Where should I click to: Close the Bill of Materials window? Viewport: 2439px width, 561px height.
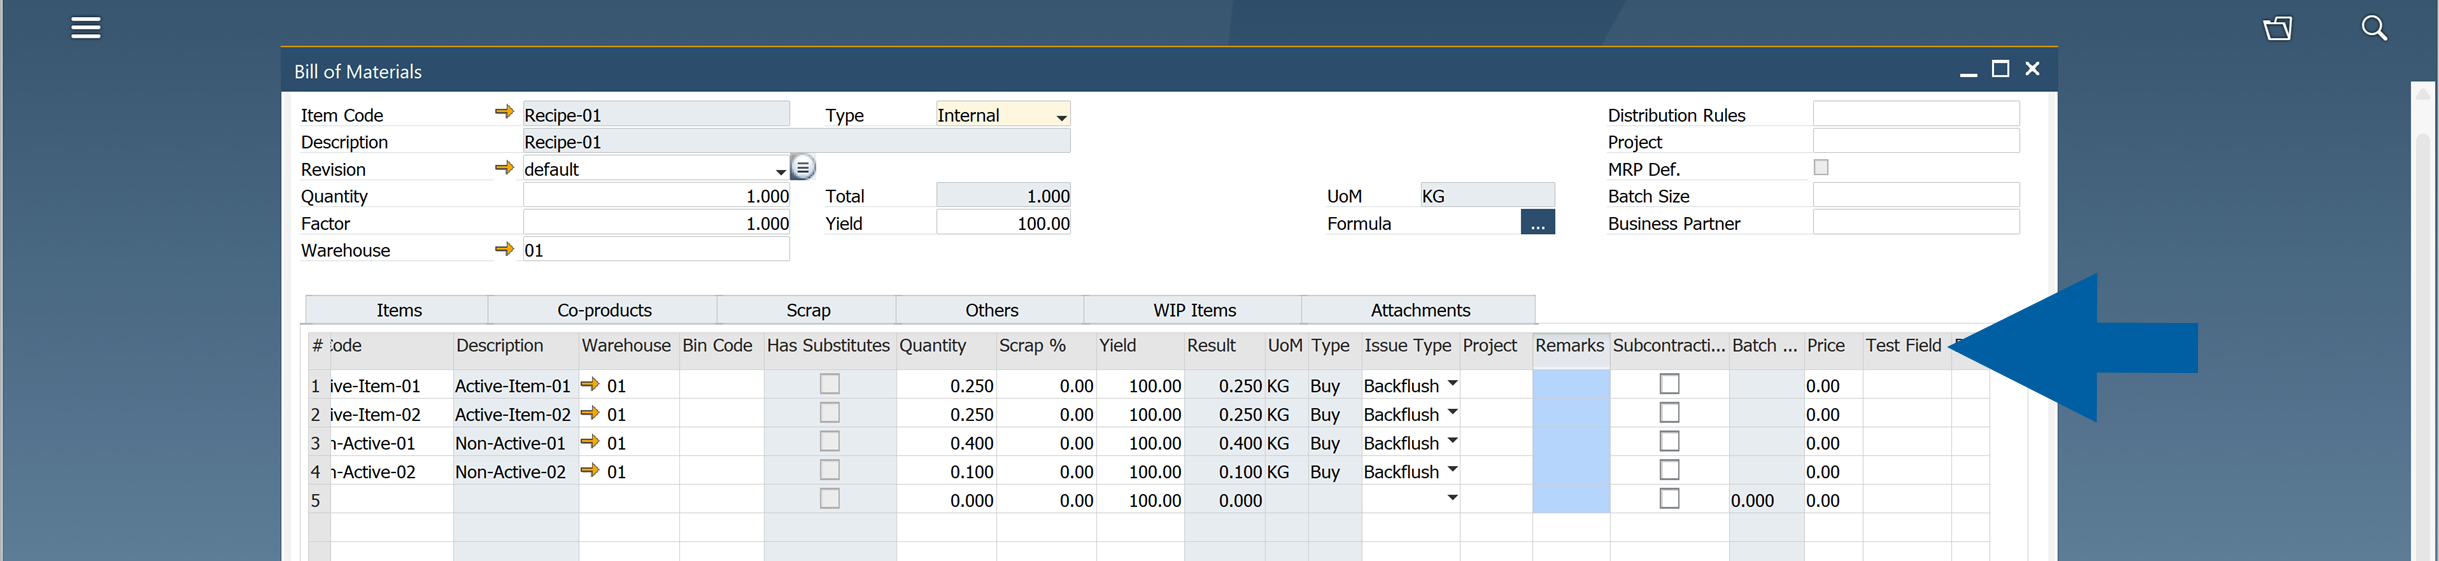click(x=2032, y=69)
